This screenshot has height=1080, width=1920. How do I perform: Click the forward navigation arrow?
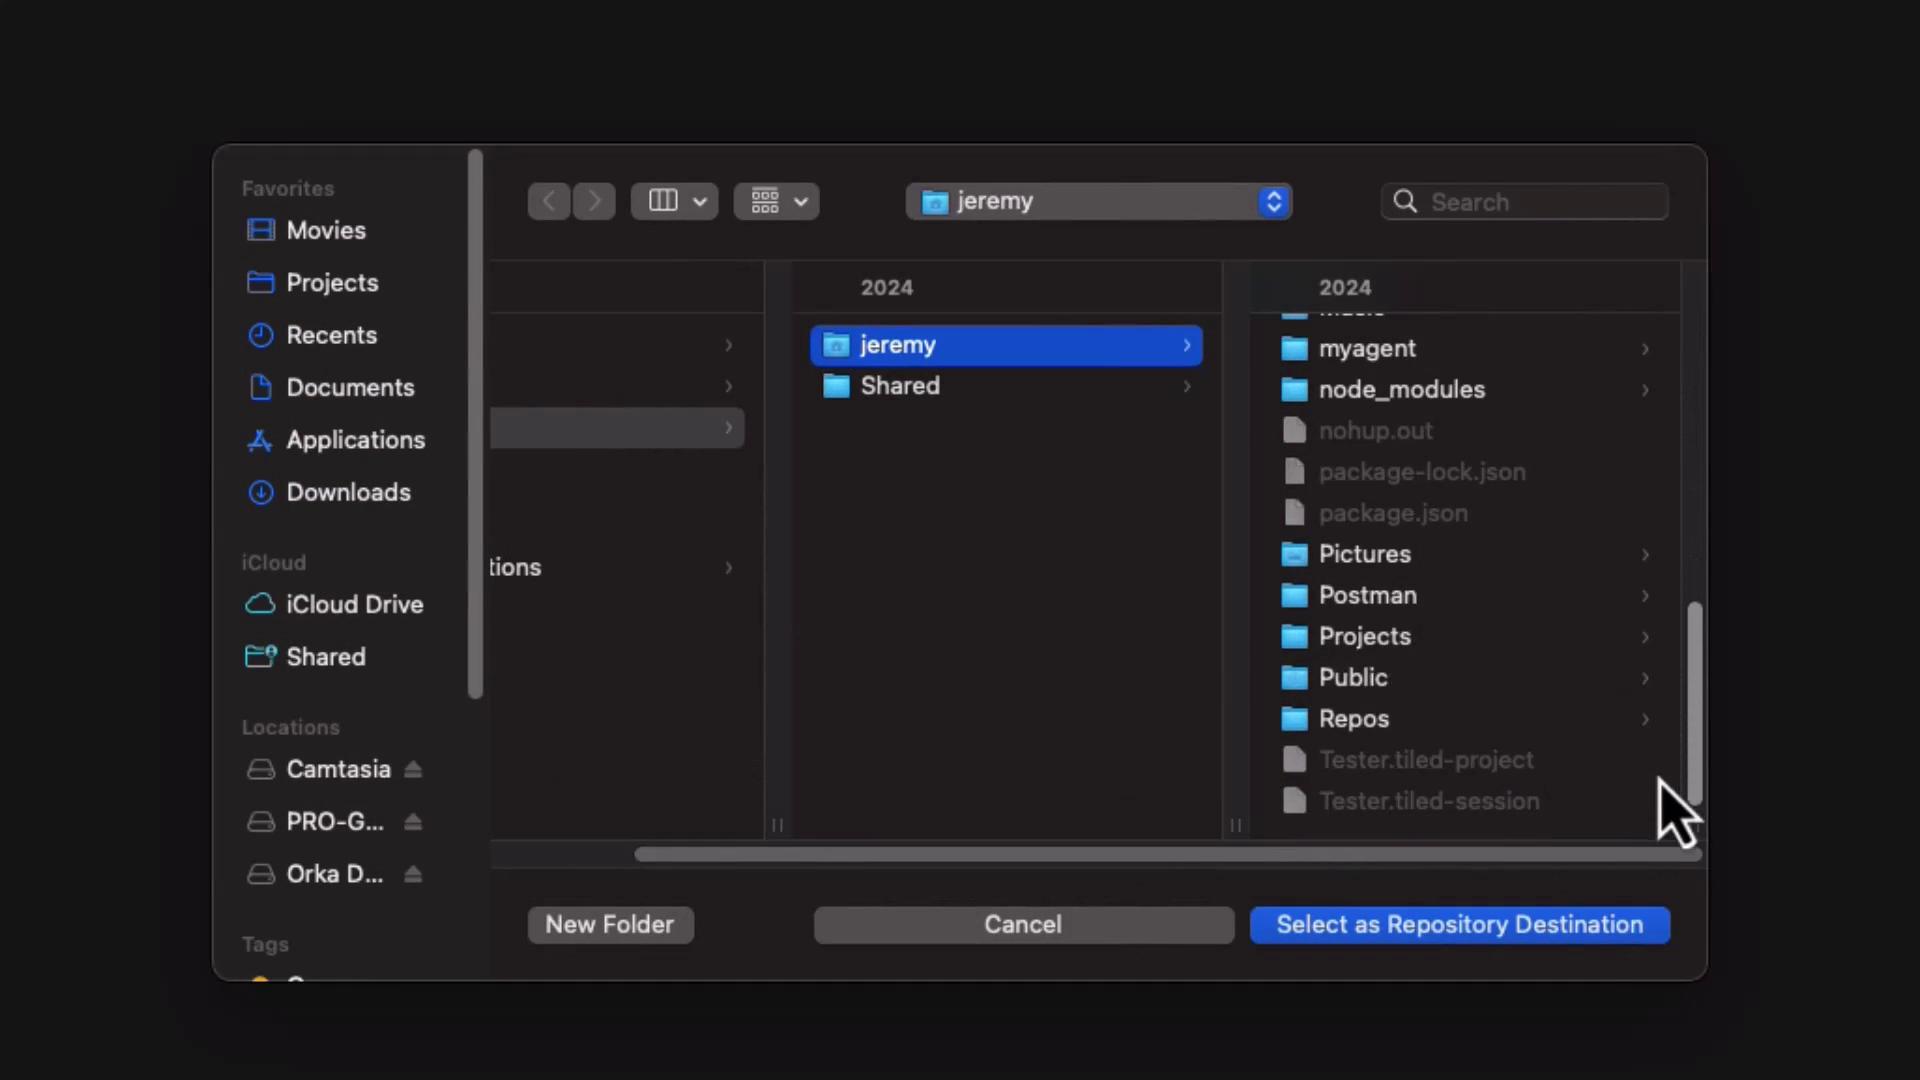coord(595,201)
